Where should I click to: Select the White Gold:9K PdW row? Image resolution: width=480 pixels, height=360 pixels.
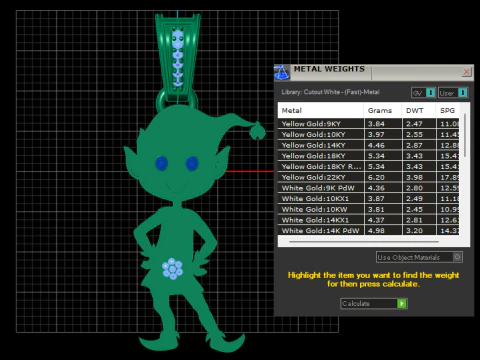click(368, 188)
